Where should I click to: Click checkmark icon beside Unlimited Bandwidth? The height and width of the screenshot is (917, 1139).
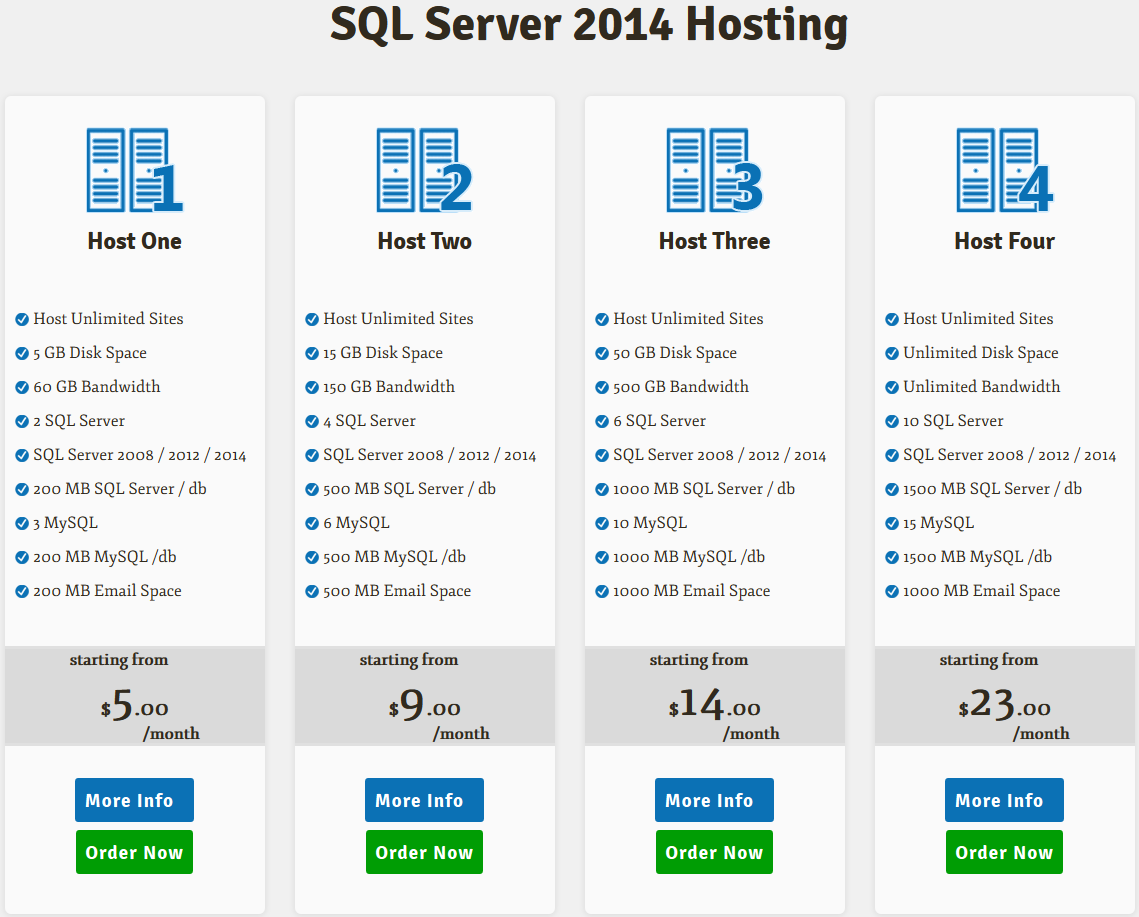(x=892, y=387)
